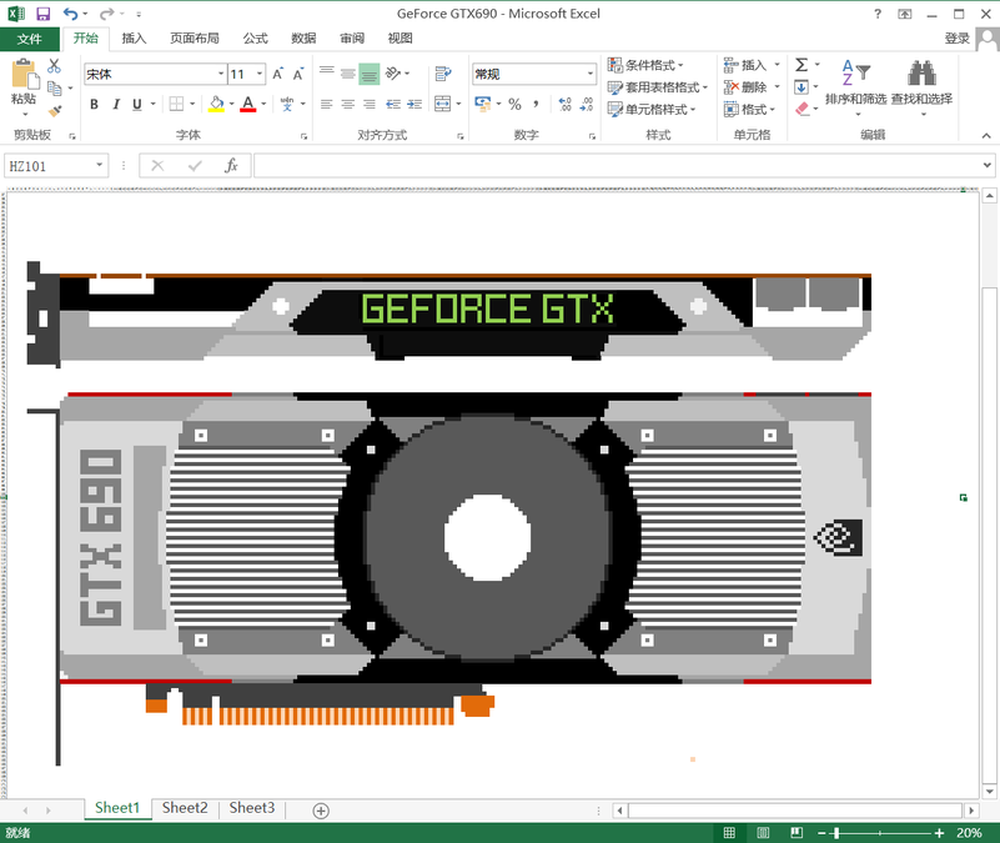
Task: Click the Insert Function fx icon
Action: (231, 166)
